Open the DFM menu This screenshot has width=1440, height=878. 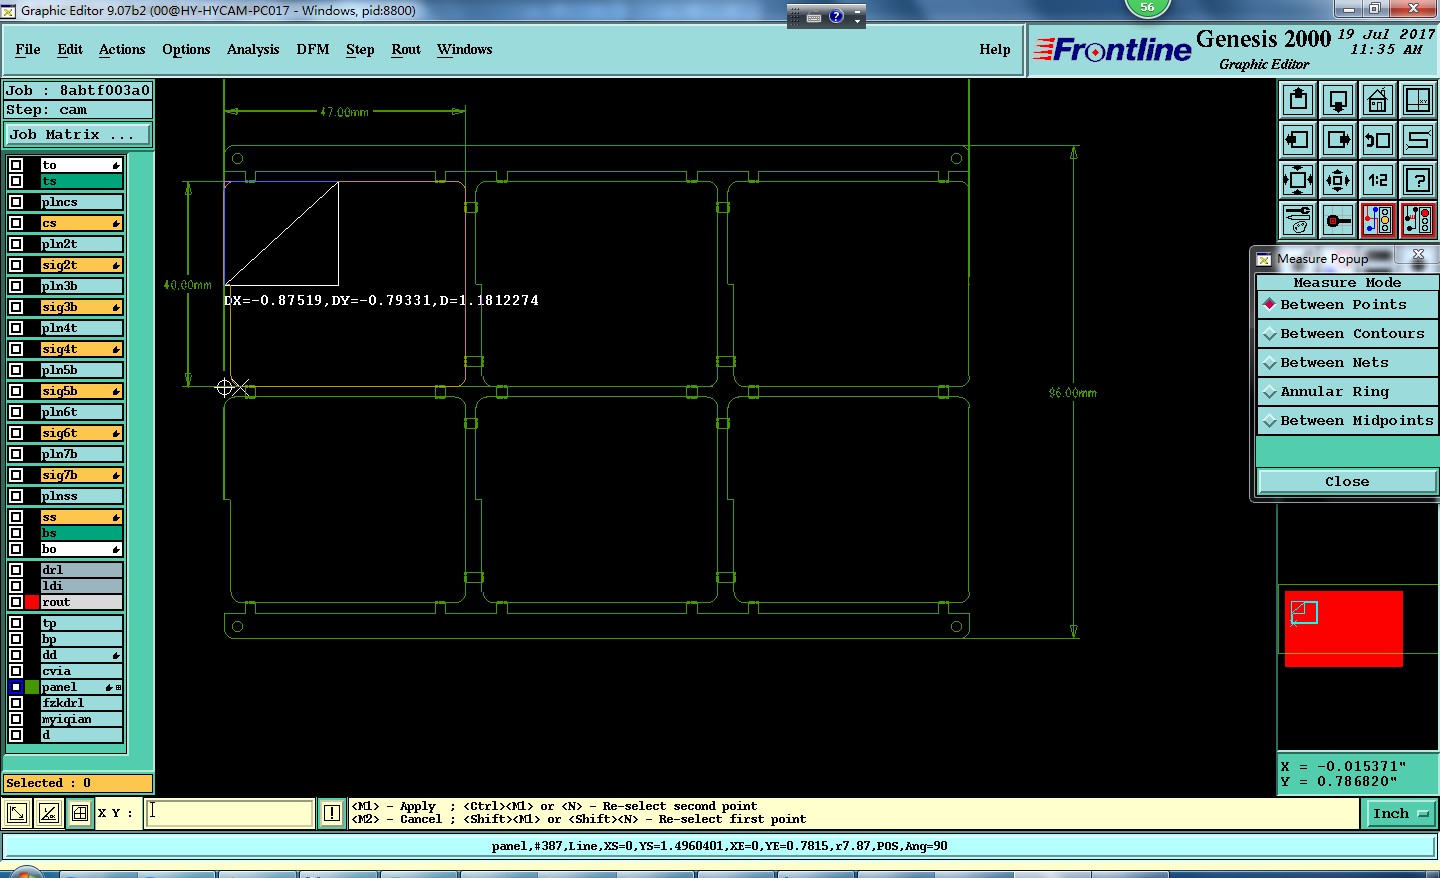312,49
